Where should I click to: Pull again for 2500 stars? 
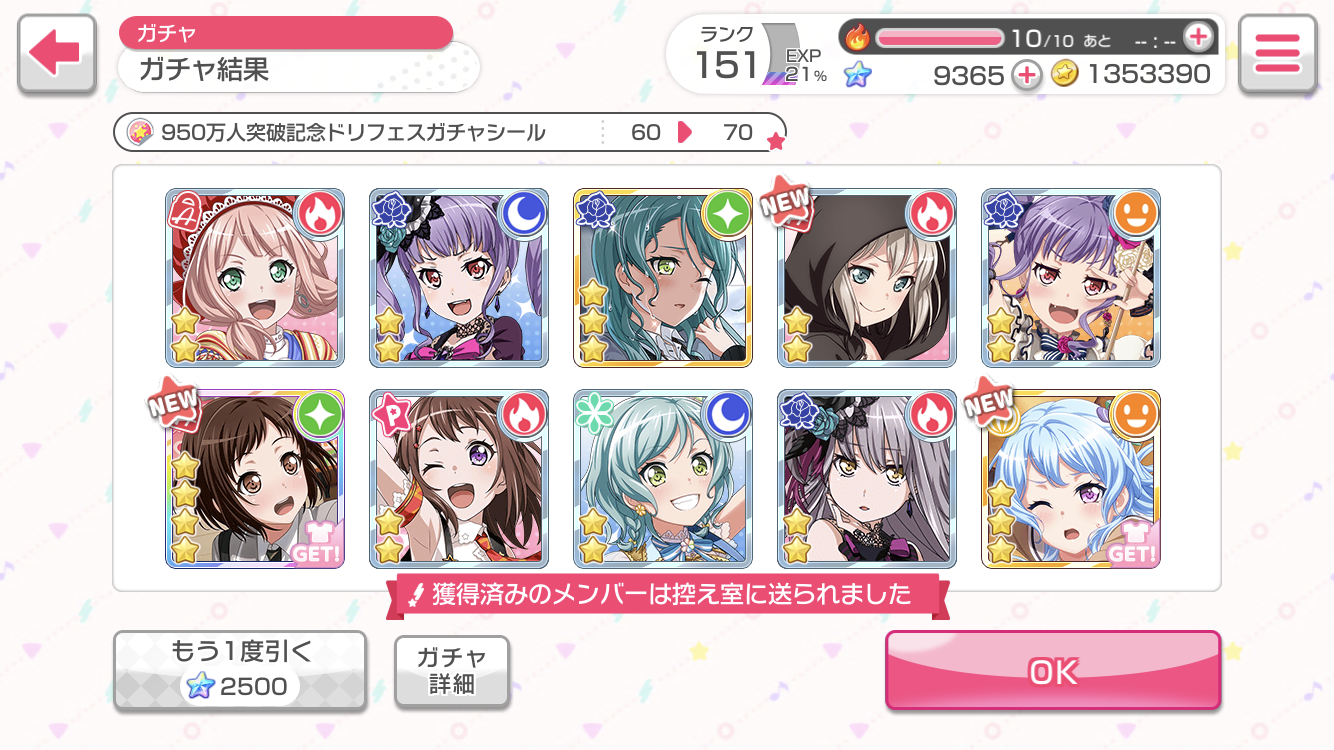pyautogui.click(x=240, y=671)
